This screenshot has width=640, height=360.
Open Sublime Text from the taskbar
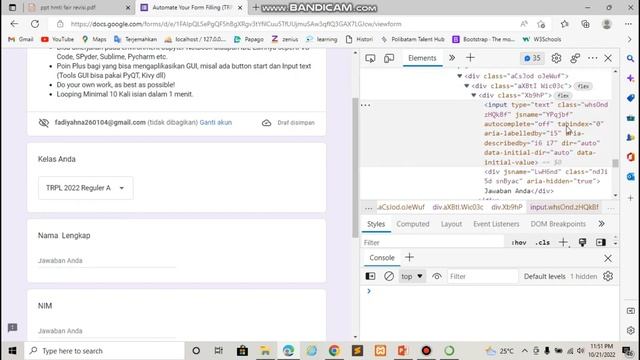point(357,351)
